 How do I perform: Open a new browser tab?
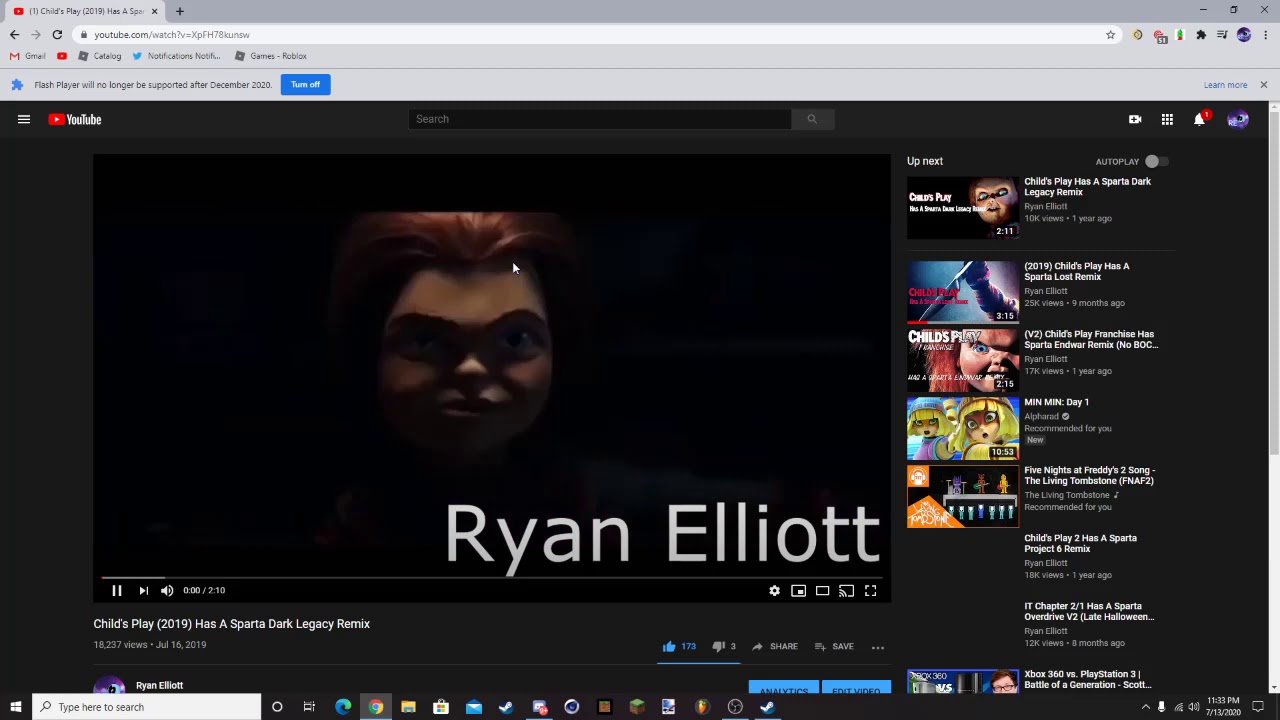click(179, 11)
